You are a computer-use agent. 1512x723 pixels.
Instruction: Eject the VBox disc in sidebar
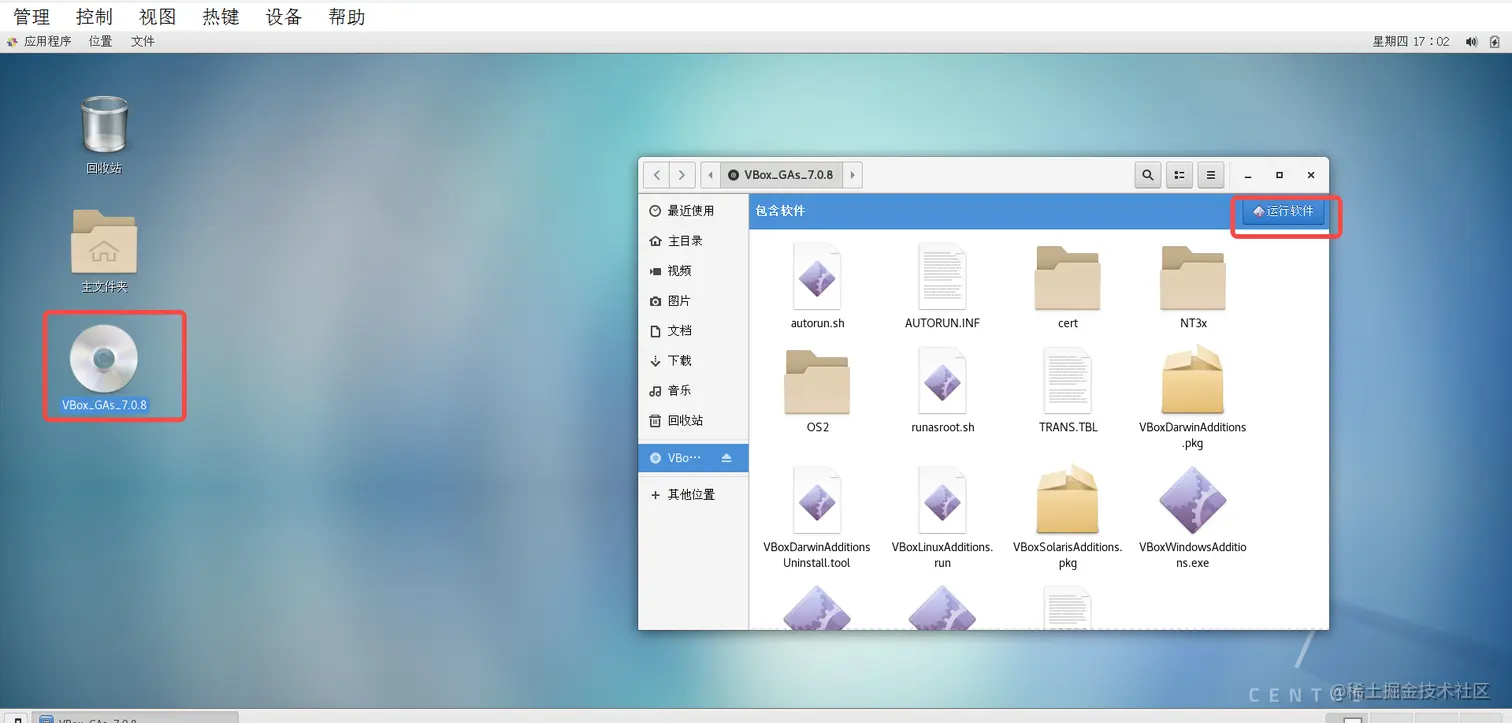tap(727, 458)
